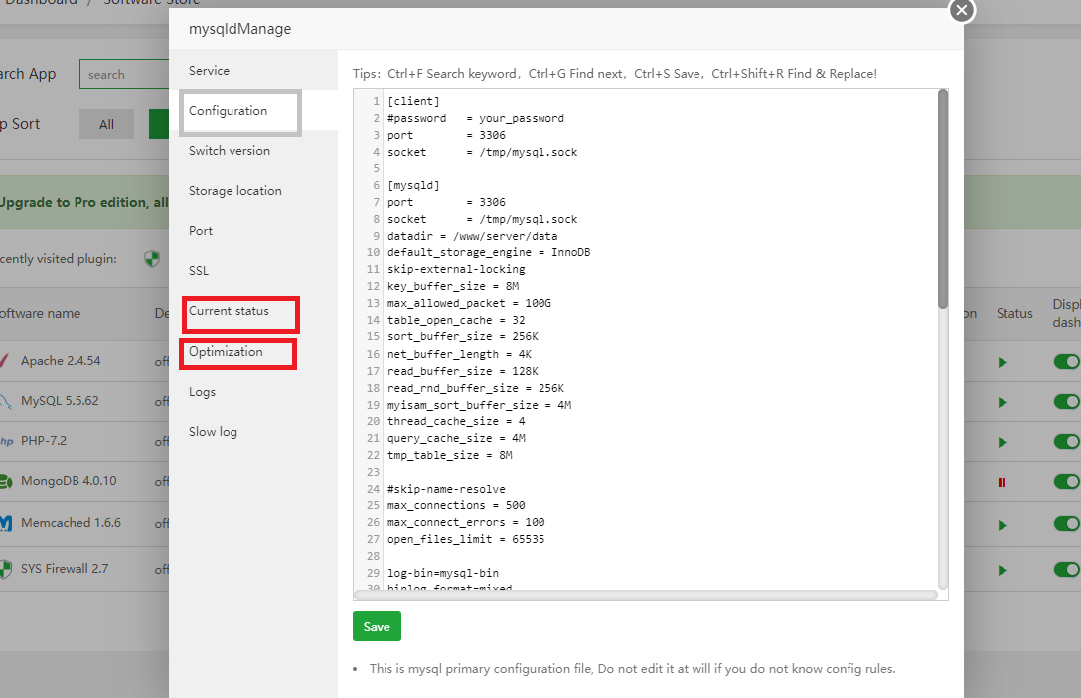The width and height of the screenshot is (1081, 698).
Task: Click the 'query_cache_size = 4M' line
Action: 456,438
